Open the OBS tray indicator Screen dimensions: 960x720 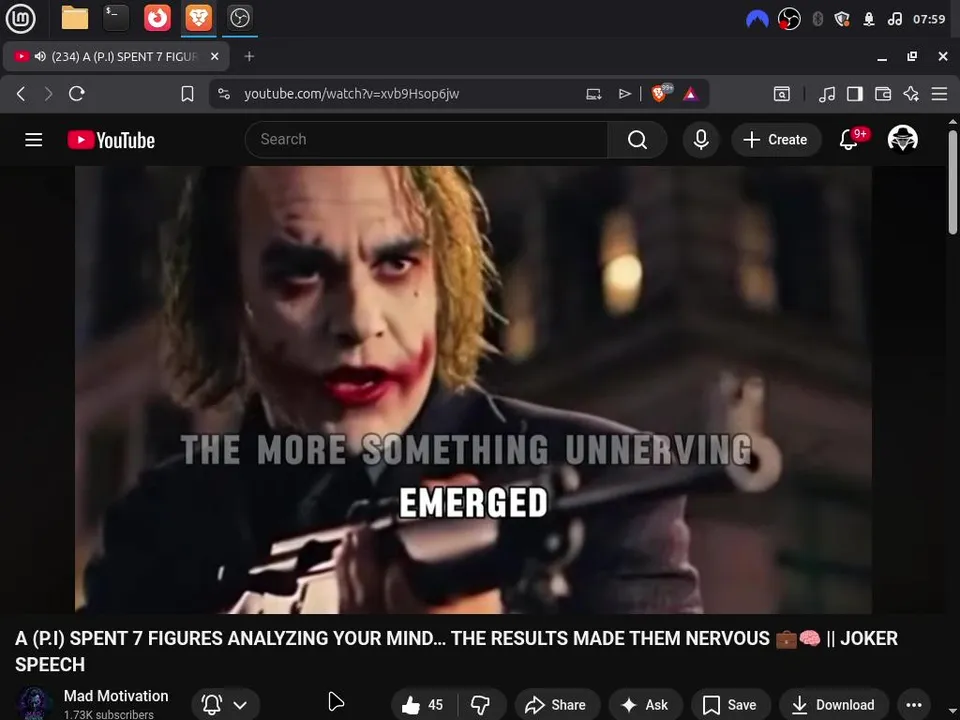coord(789,19)
